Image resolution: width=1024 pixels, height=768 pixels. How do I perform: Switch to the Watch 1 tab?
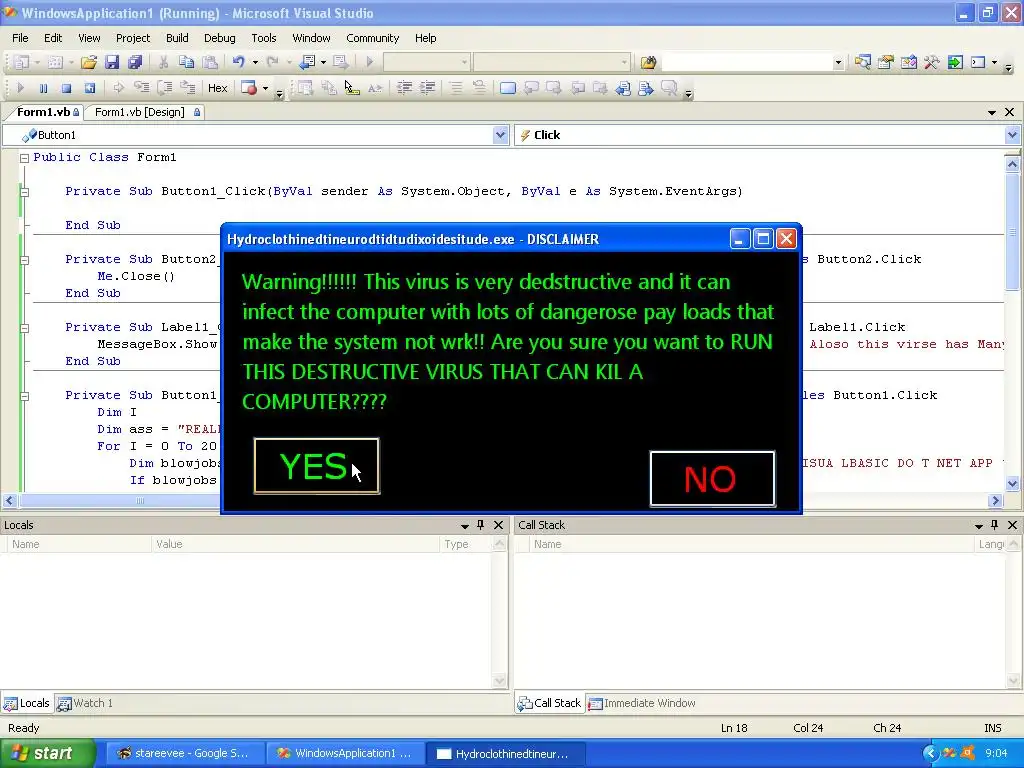86,703
